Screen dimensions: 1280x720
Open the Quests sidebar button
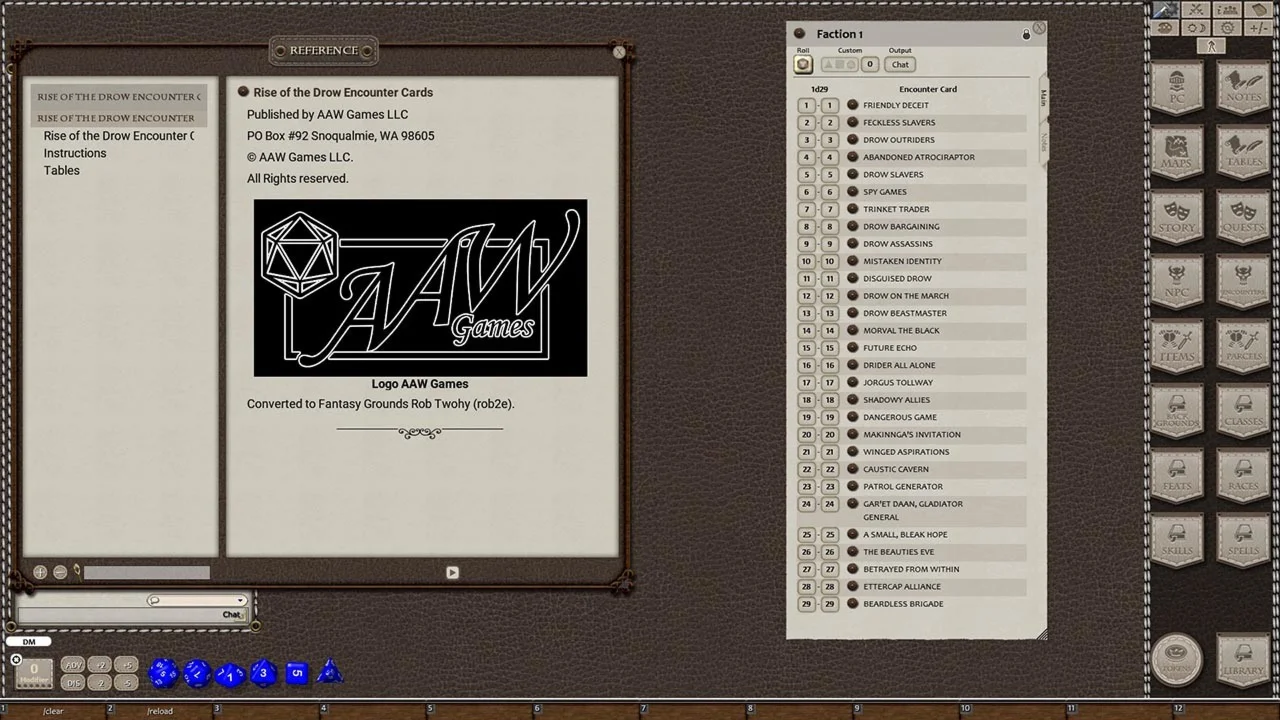tap(1243, 216)
